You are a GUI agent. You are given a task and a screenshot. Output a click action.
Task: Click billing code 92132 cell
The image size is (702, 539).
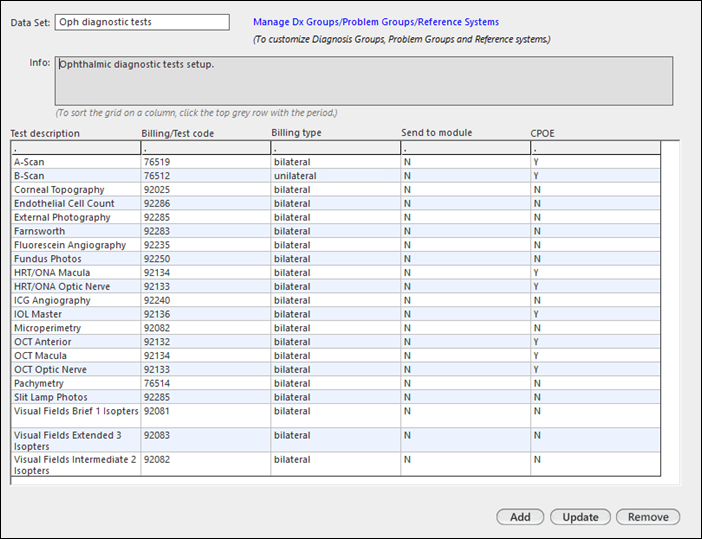tap(205, 342)
